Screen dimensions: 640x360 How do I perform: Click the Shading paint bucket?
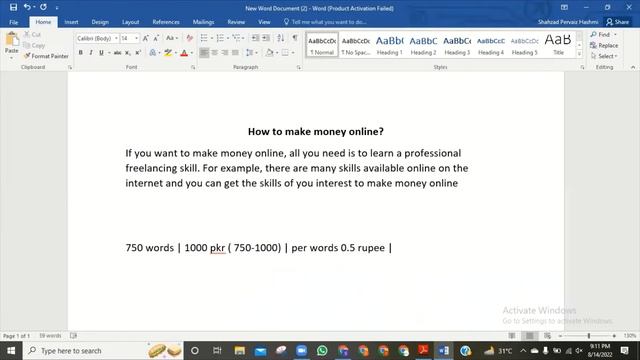(269, 53)
